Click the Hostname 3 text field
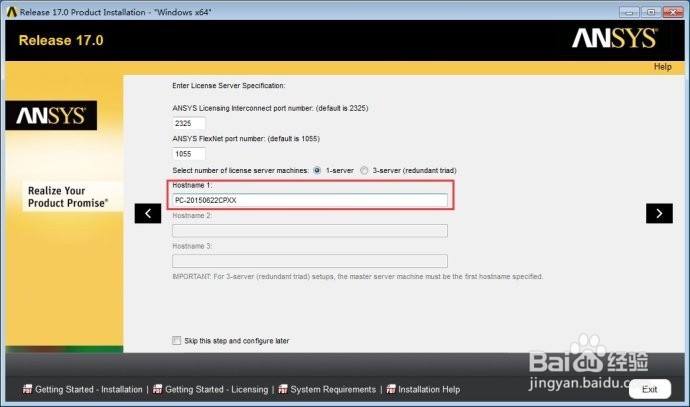 tap(310, 261)
